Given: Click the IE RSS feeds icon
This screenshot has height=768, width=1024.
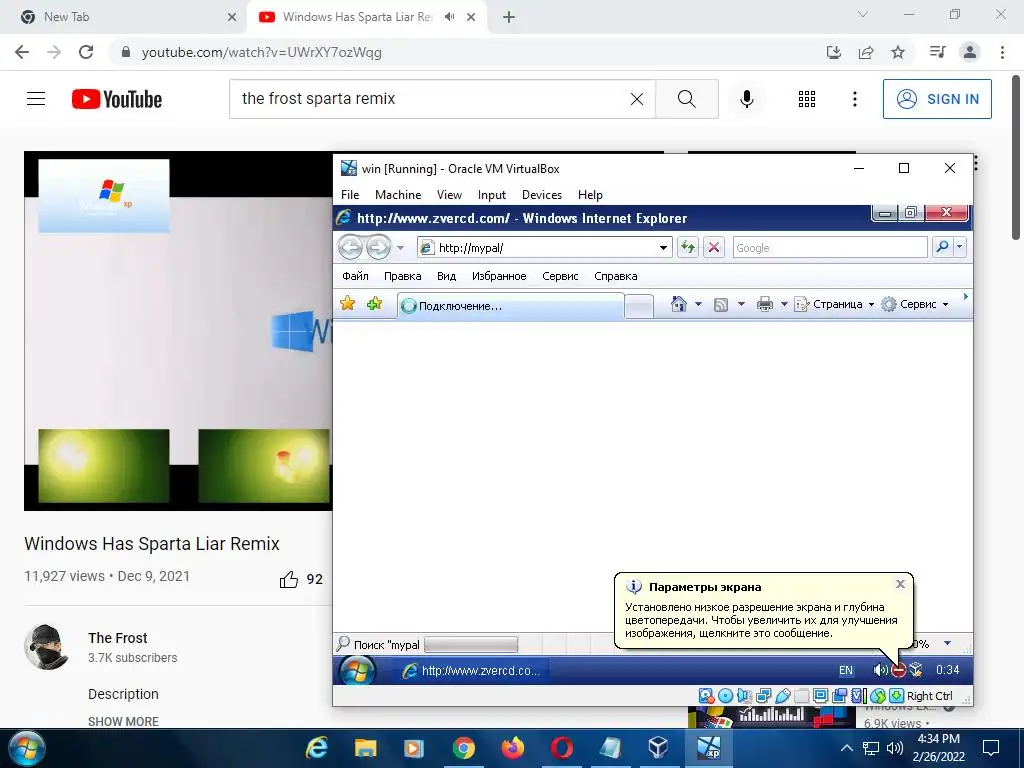Looking at the screenshot, I should tap(721, 304).
